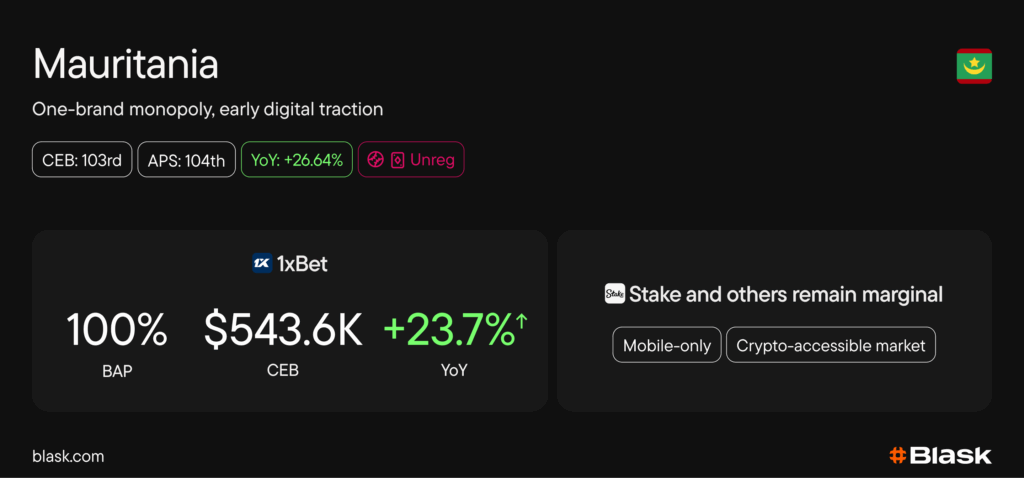This screenshot has width=1024, height=478.
Task: Click the 1xBet logo icon
Action: 262,264
